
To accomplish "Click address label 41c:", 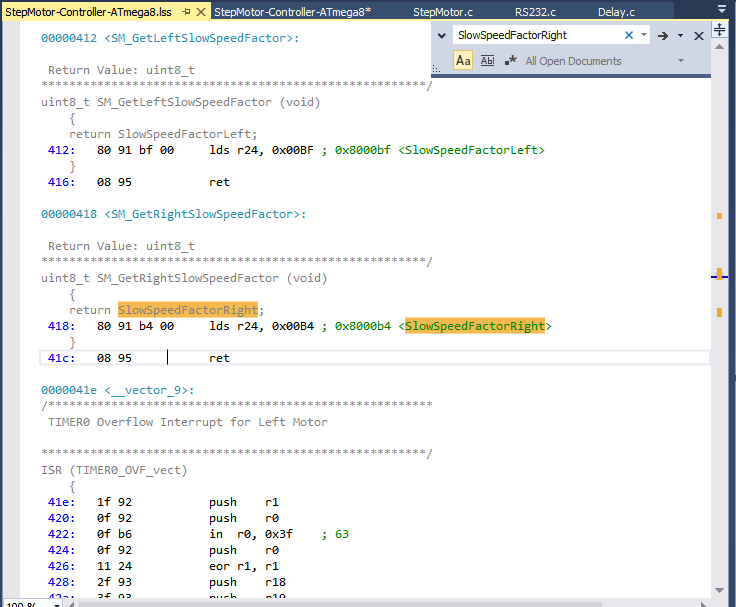I will [x=61, y=358].
